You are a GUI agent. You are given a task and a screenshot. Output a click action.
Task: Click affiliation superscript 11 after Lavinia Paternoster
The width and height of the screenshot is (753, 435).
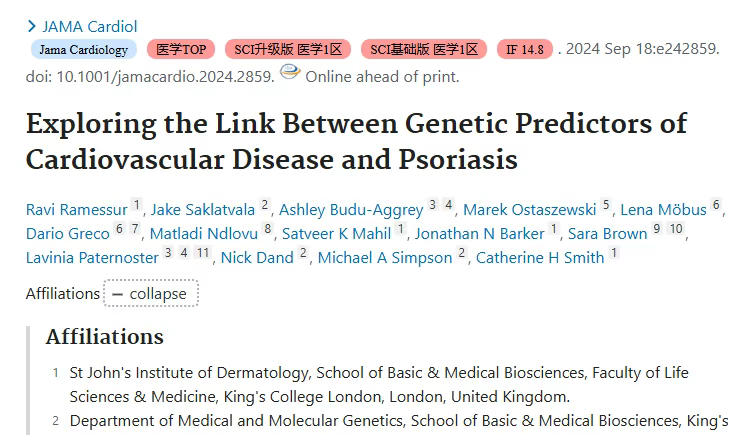(202, 253)
